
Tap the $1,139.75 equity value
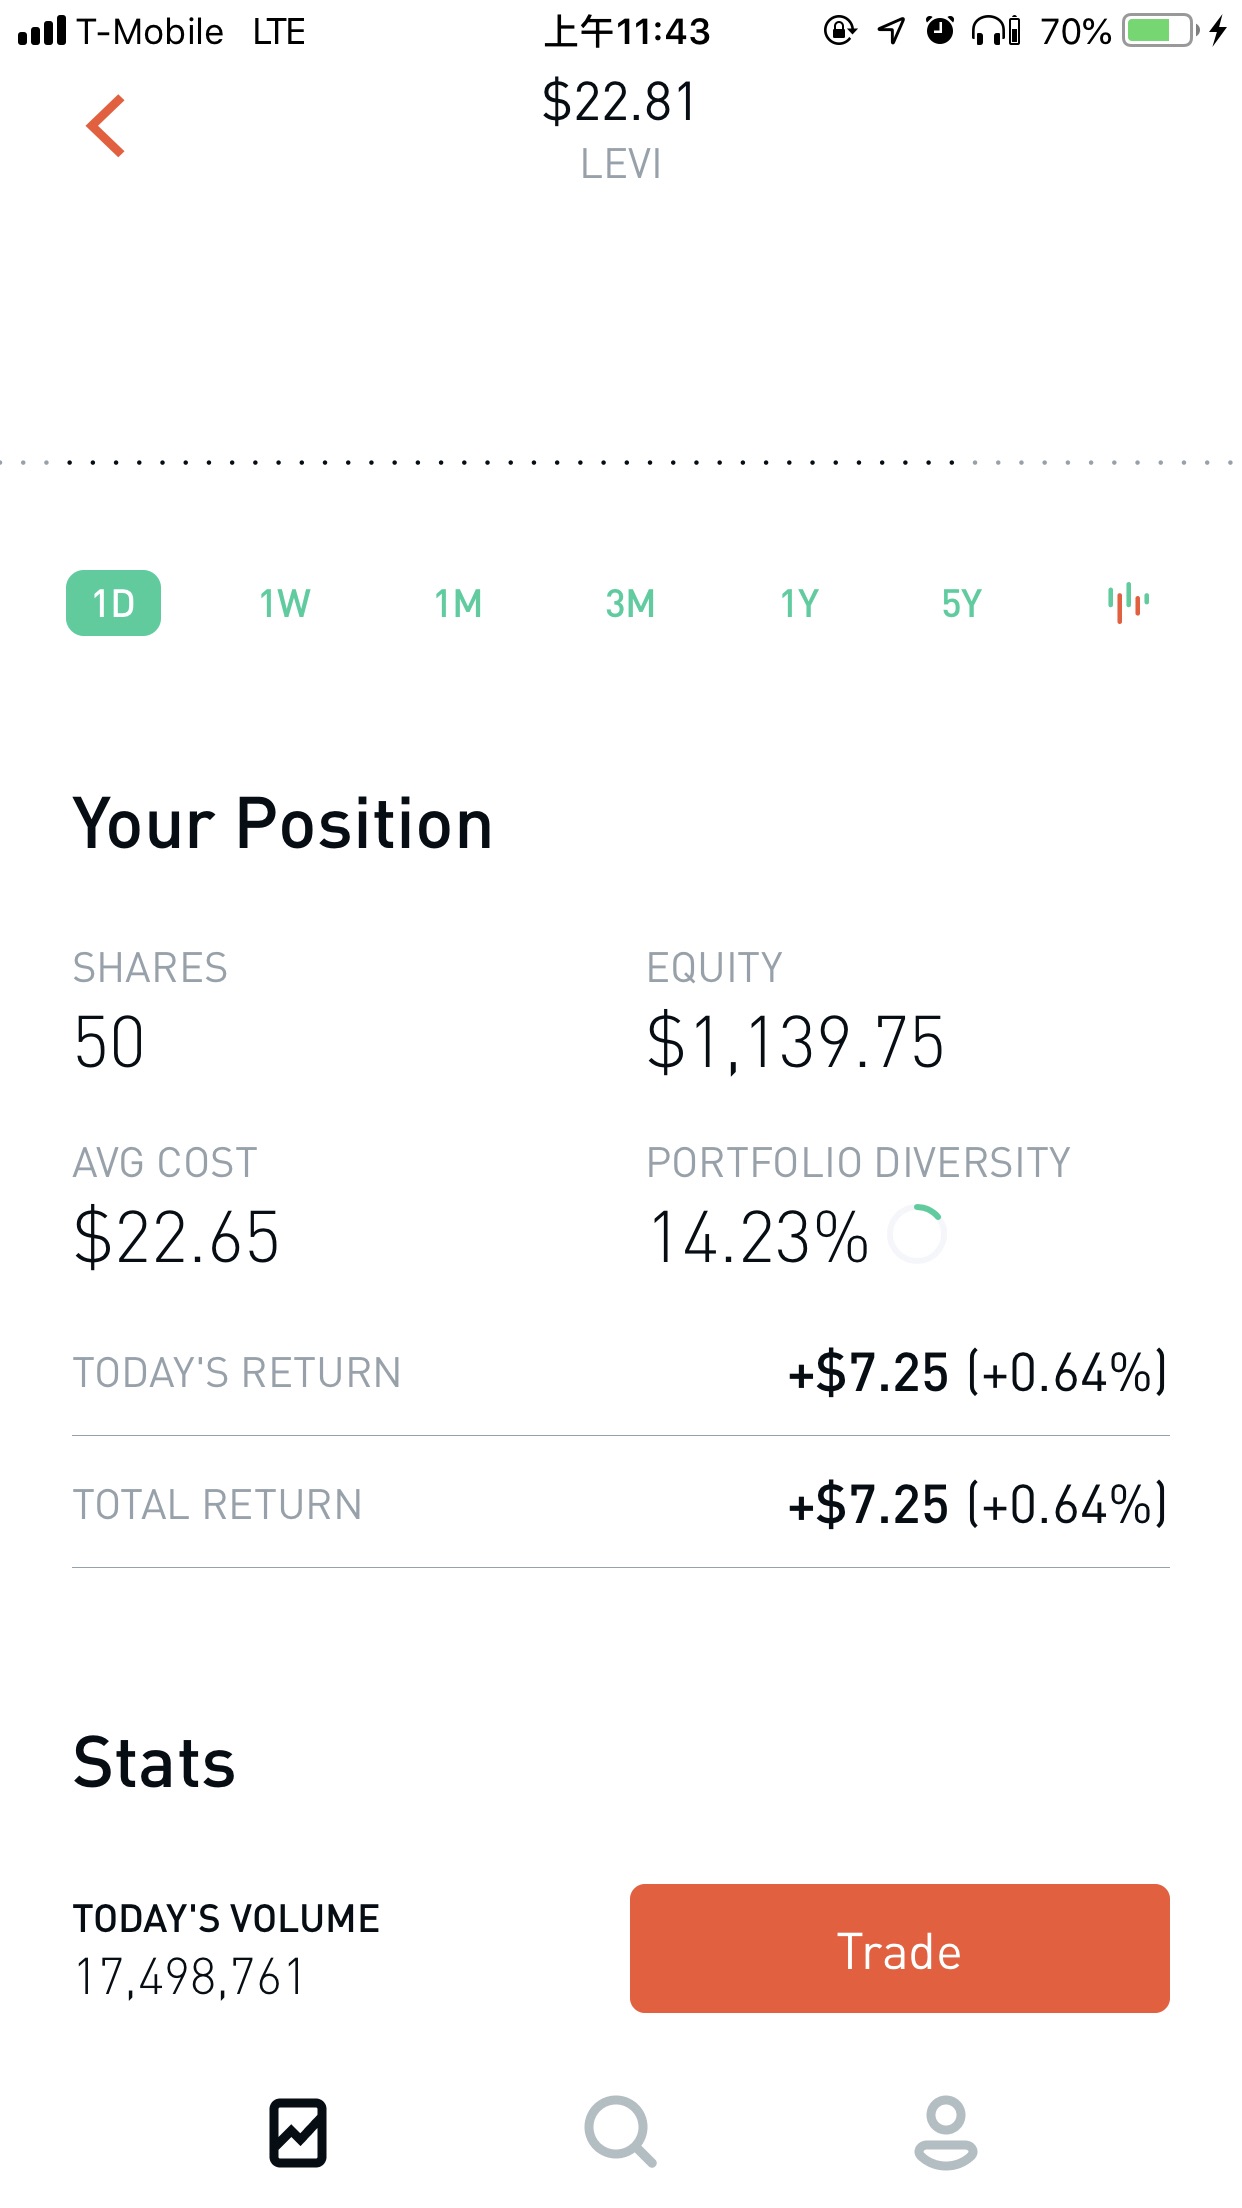[795, 1042]
